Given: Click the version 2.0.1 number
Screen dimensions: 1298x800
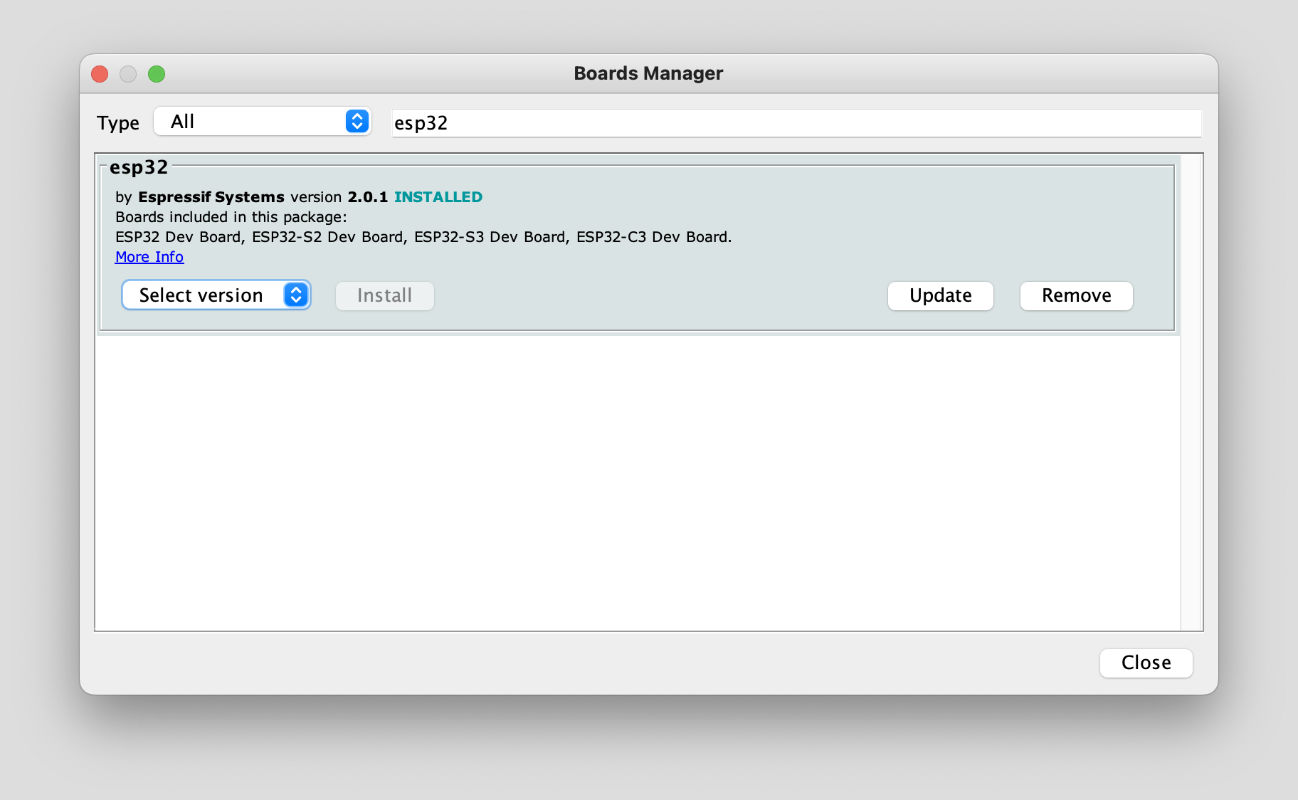Looking at the screenshot, I should click(x=368, y=197).
